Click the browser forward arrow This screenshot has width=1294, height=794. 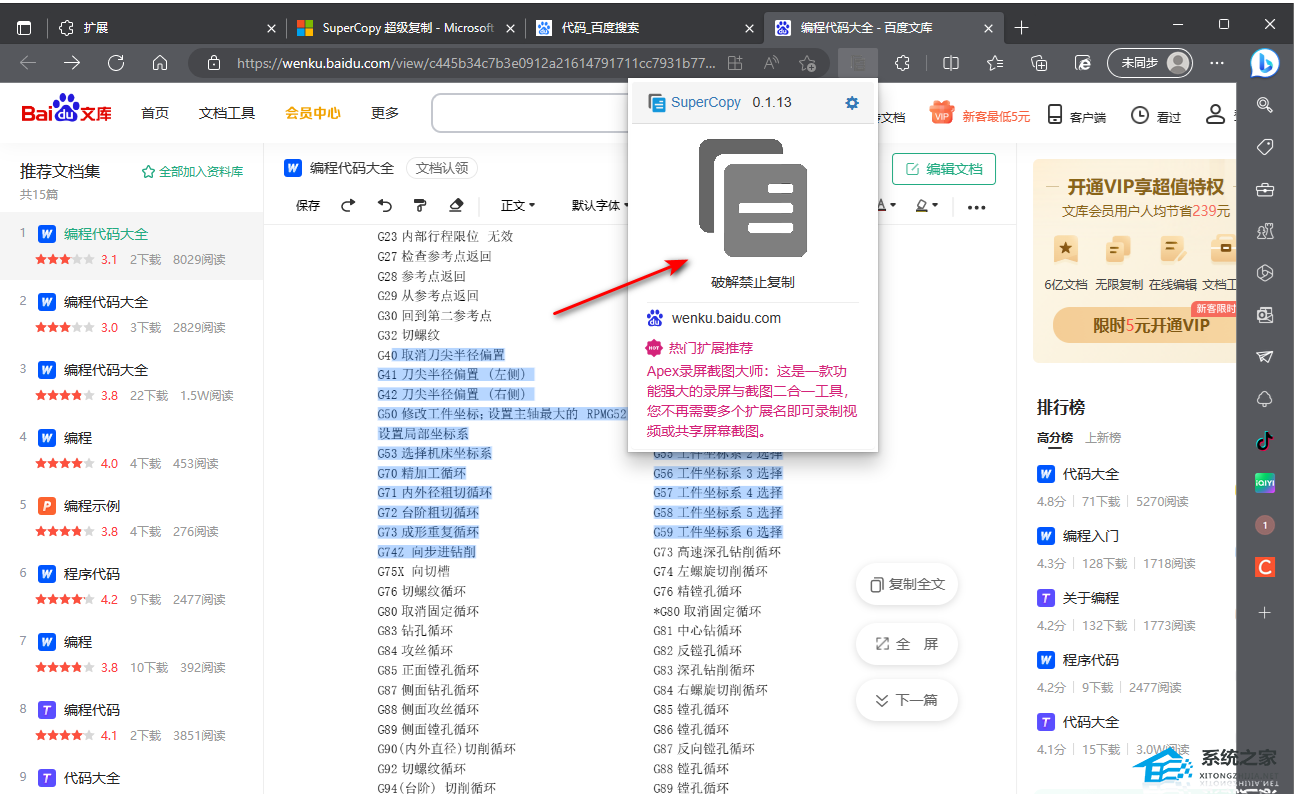click(72, 63)
